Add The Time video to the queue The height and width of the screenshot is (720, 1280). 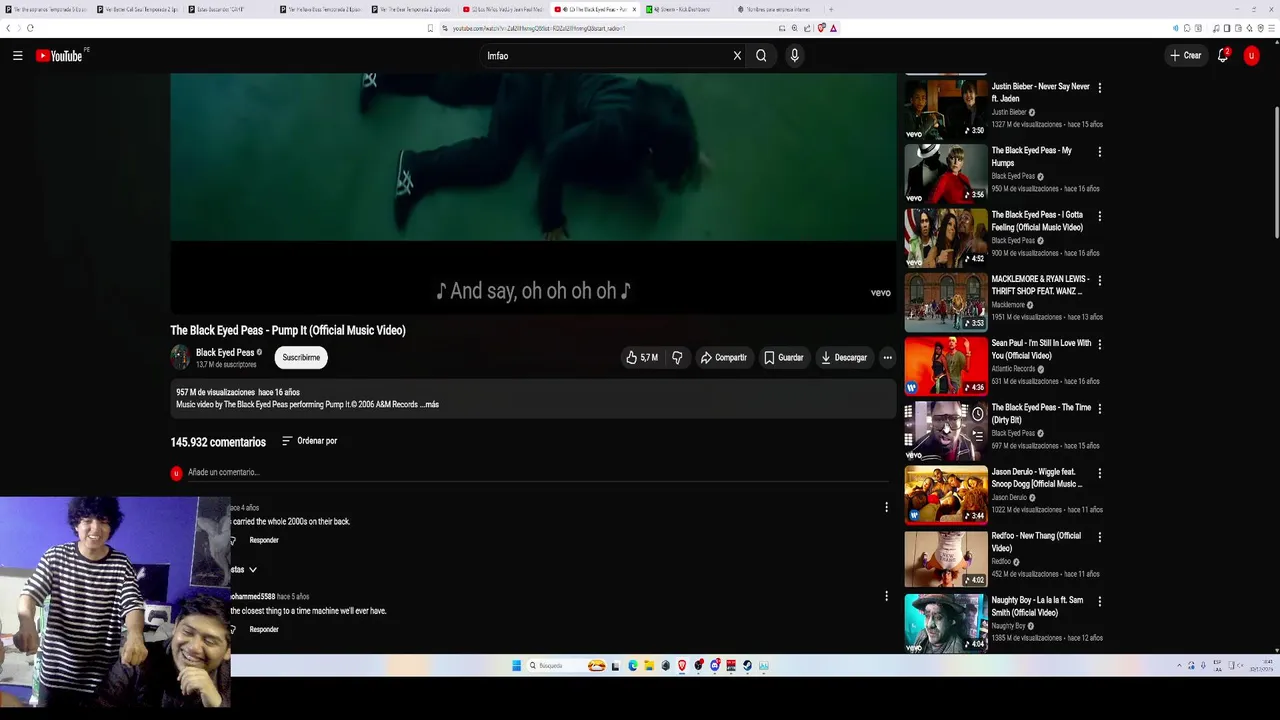978,436
